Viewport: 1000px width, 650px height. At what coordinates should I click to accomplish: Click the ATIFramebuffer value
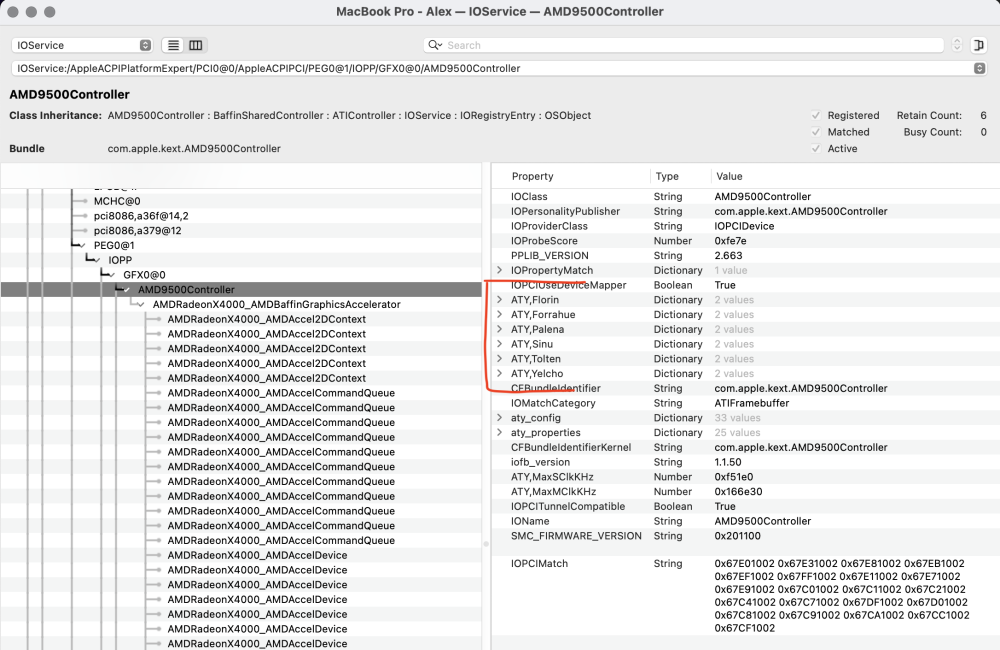(x=752, y=403)
